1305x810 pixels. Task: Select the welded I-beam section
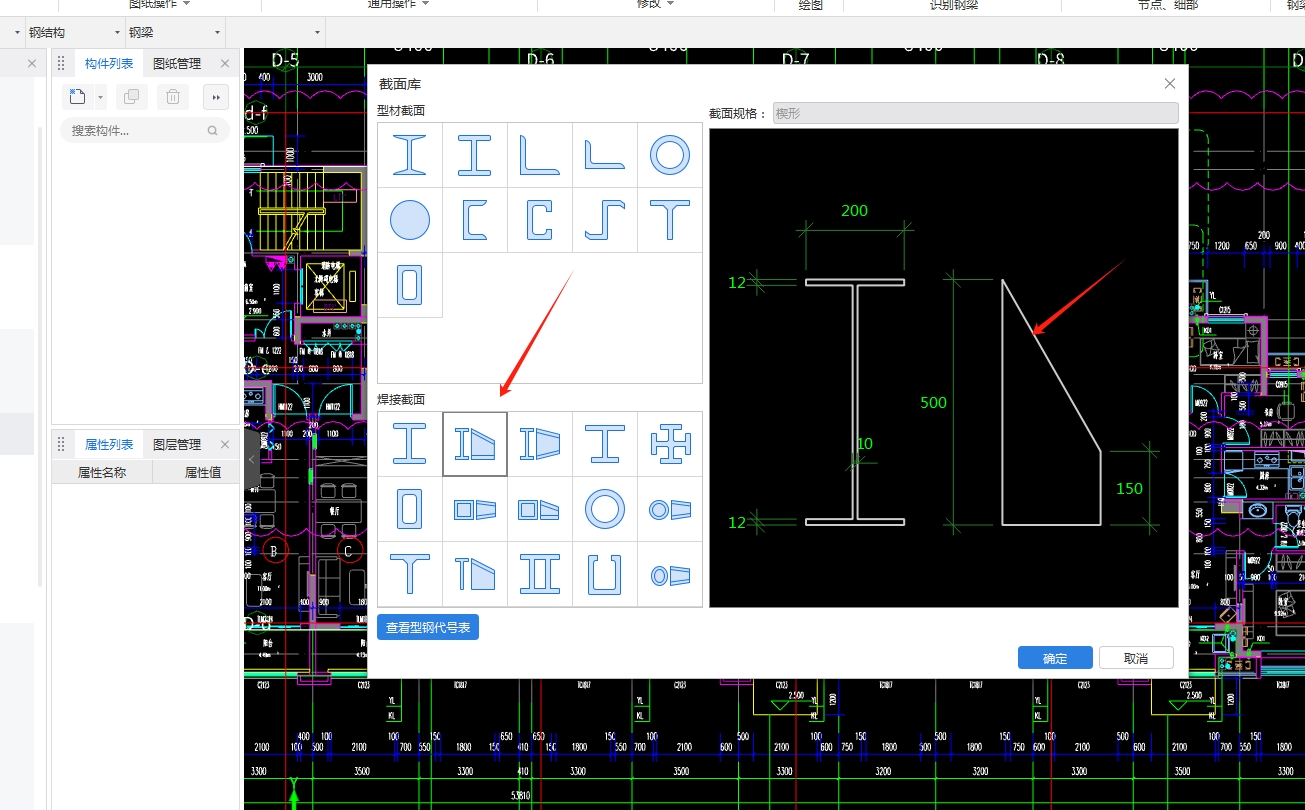[x=410, y=444]
